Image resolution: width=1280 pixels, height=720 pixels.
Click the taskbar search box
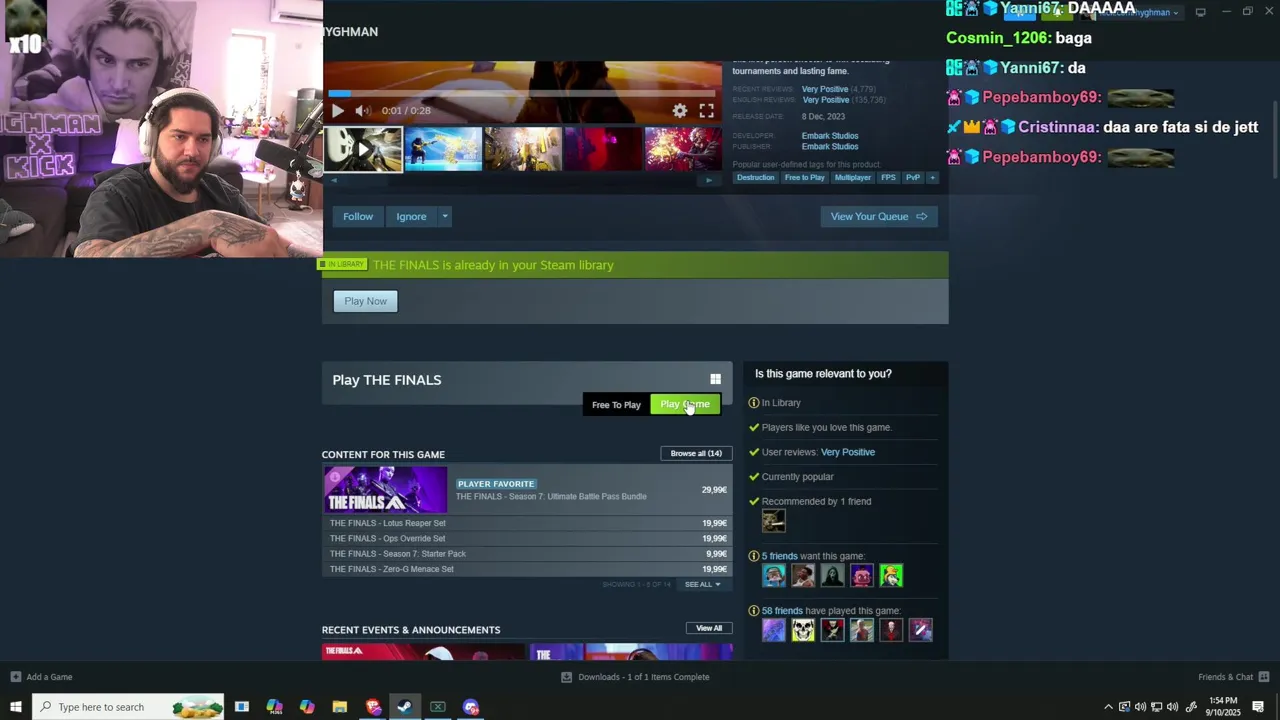[128, 707]
